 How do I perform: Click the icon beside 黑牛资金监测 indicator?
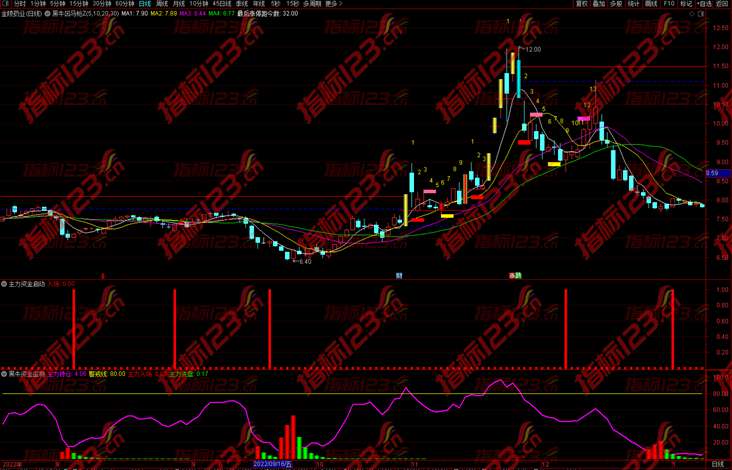click(5, 374)
